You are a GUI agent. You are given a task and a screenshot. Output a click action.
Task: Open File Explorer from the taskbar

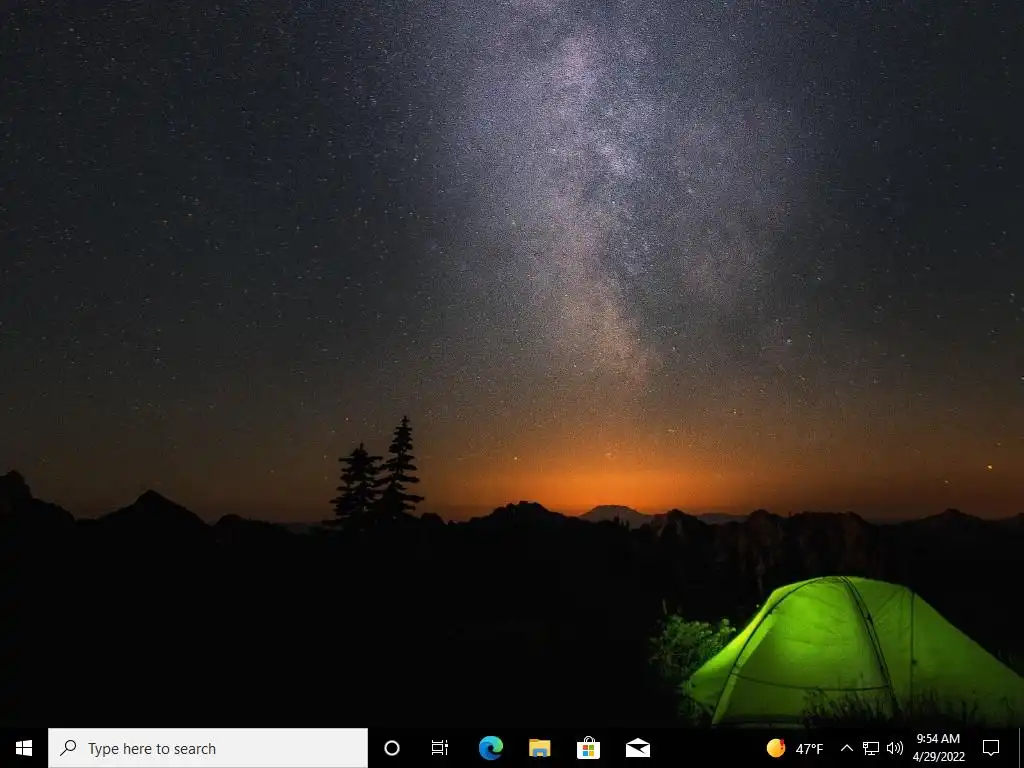pyautogui.click(x=539, y=748)
